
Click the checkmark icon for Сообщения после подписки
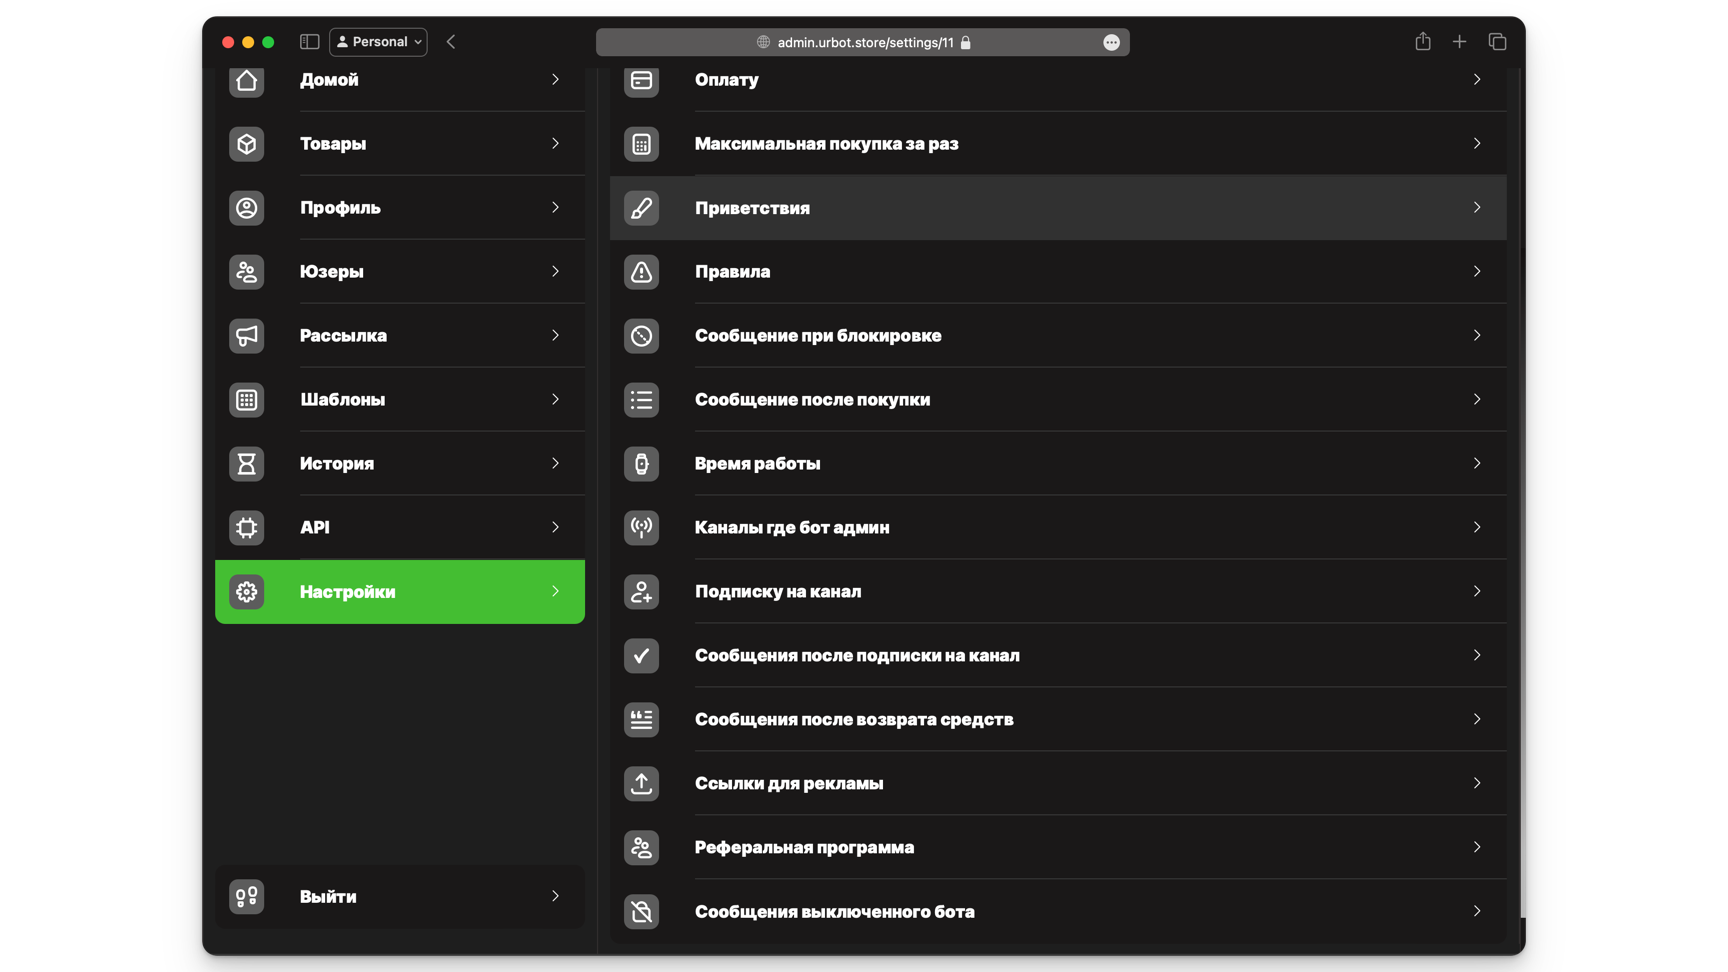(x=641, y=655)
